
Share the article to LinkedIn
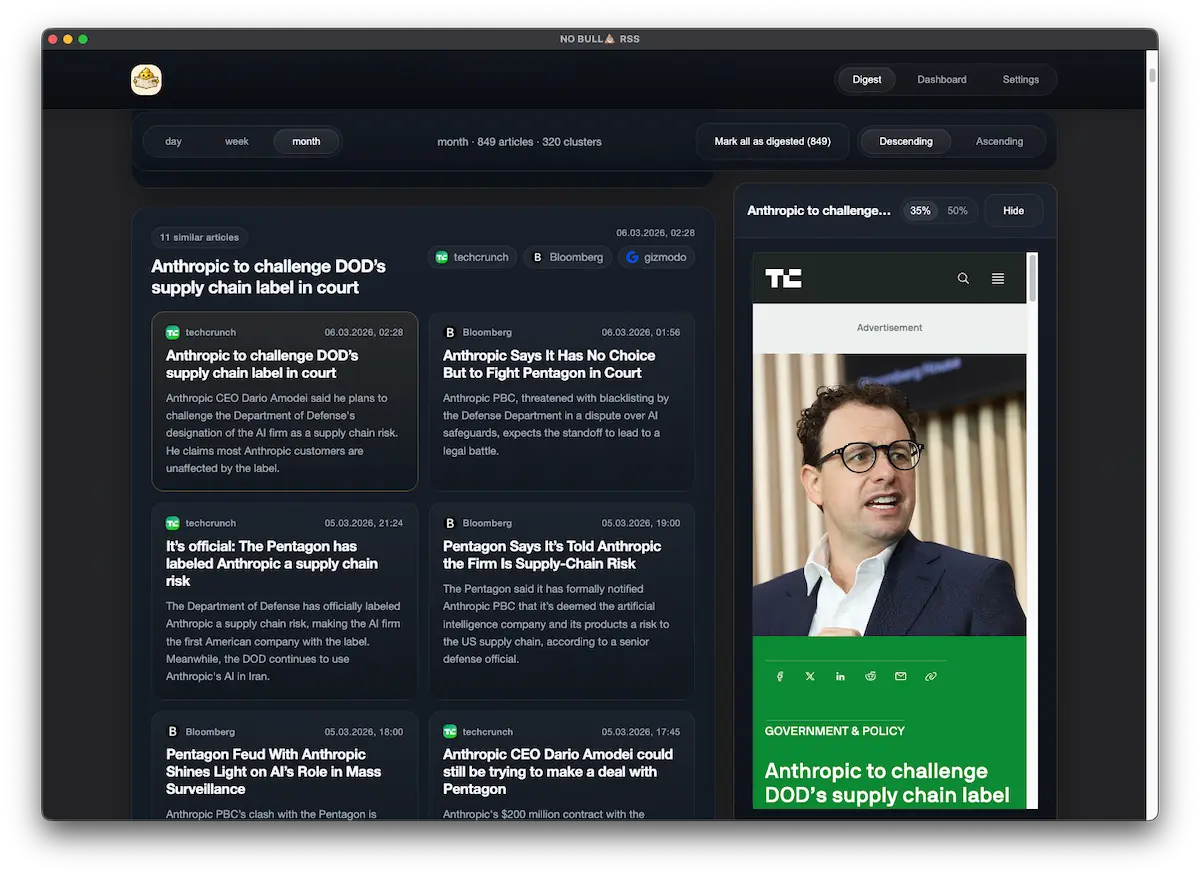[840, 676]
